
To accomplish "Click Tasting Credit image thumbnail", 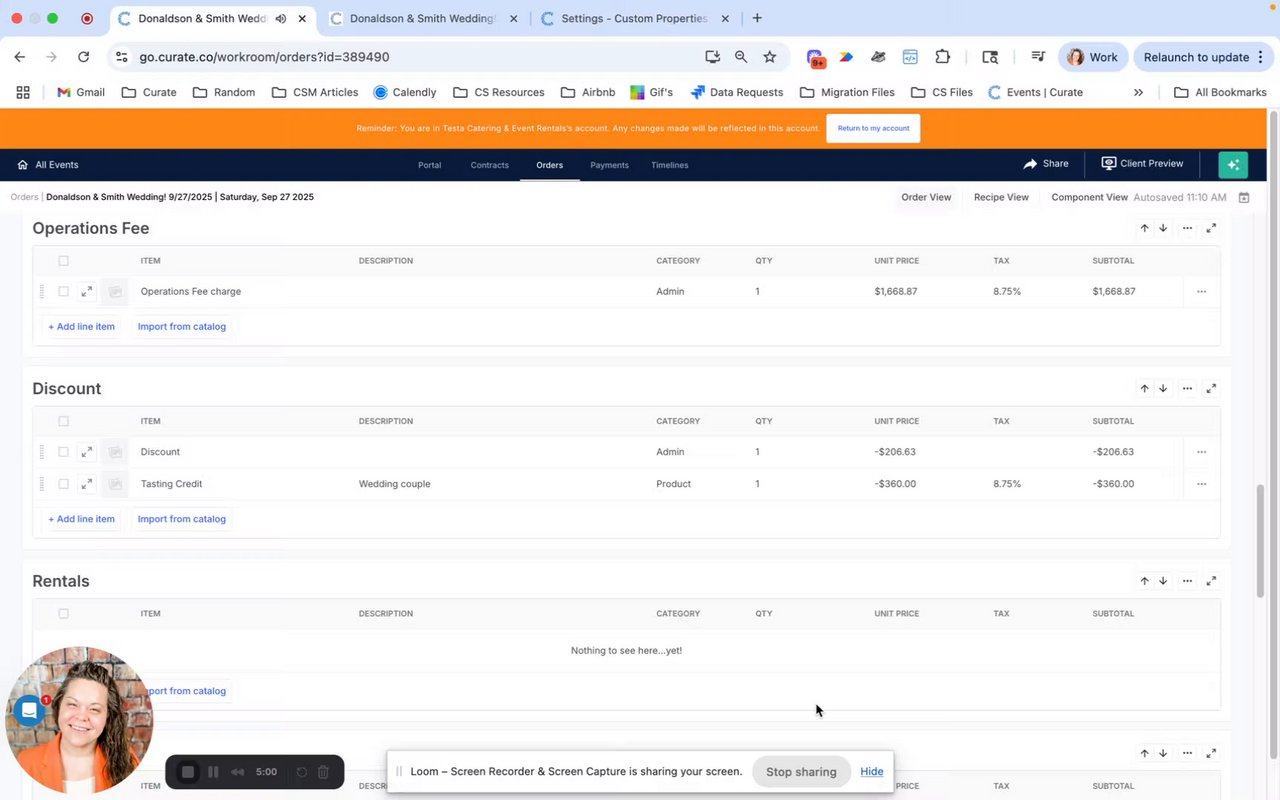I will [115, 484].
